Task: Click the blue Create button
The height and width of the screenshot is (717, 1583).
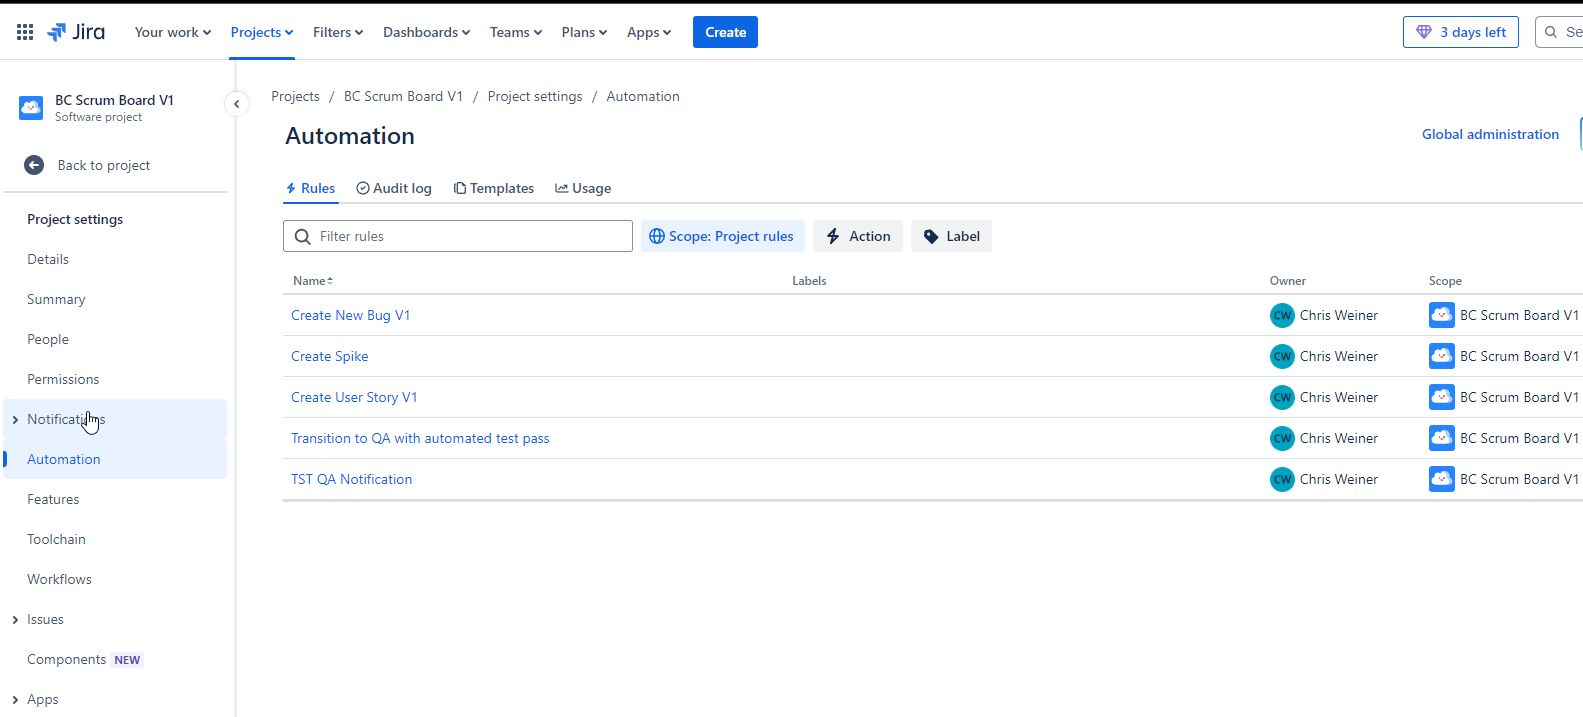Action: click(x=725, y=32)
